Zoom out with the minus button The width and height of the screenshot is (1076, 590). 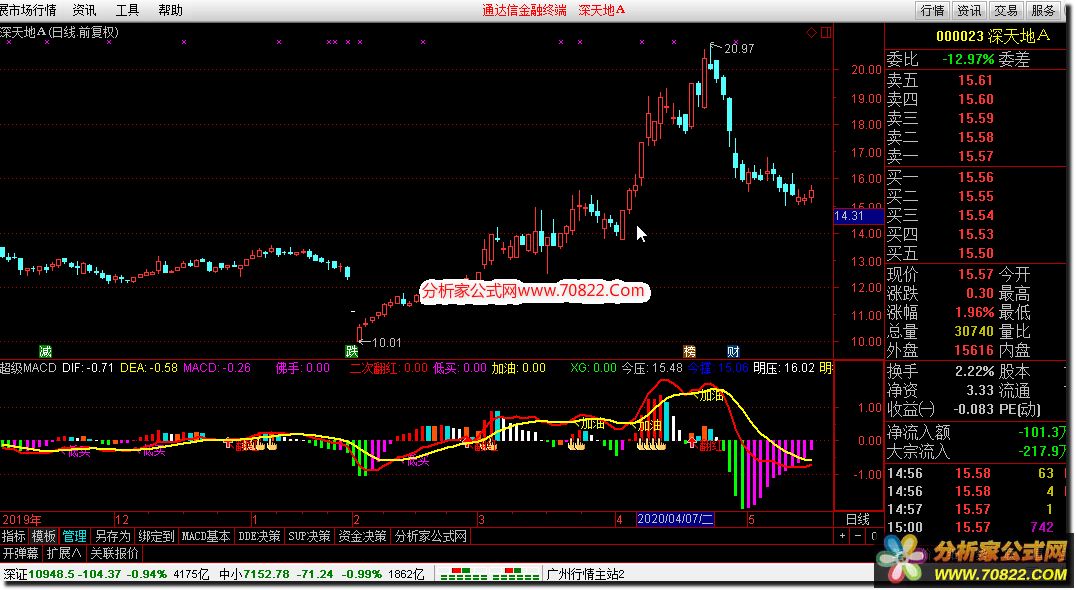point(858,536)
